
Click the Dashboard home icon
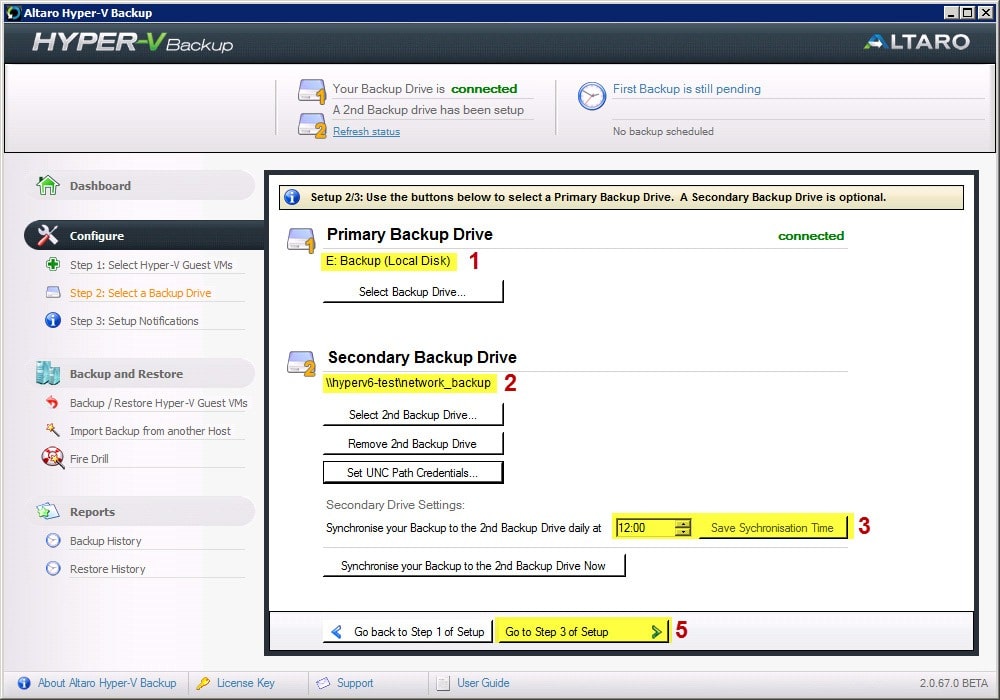(x=48, y=186)
